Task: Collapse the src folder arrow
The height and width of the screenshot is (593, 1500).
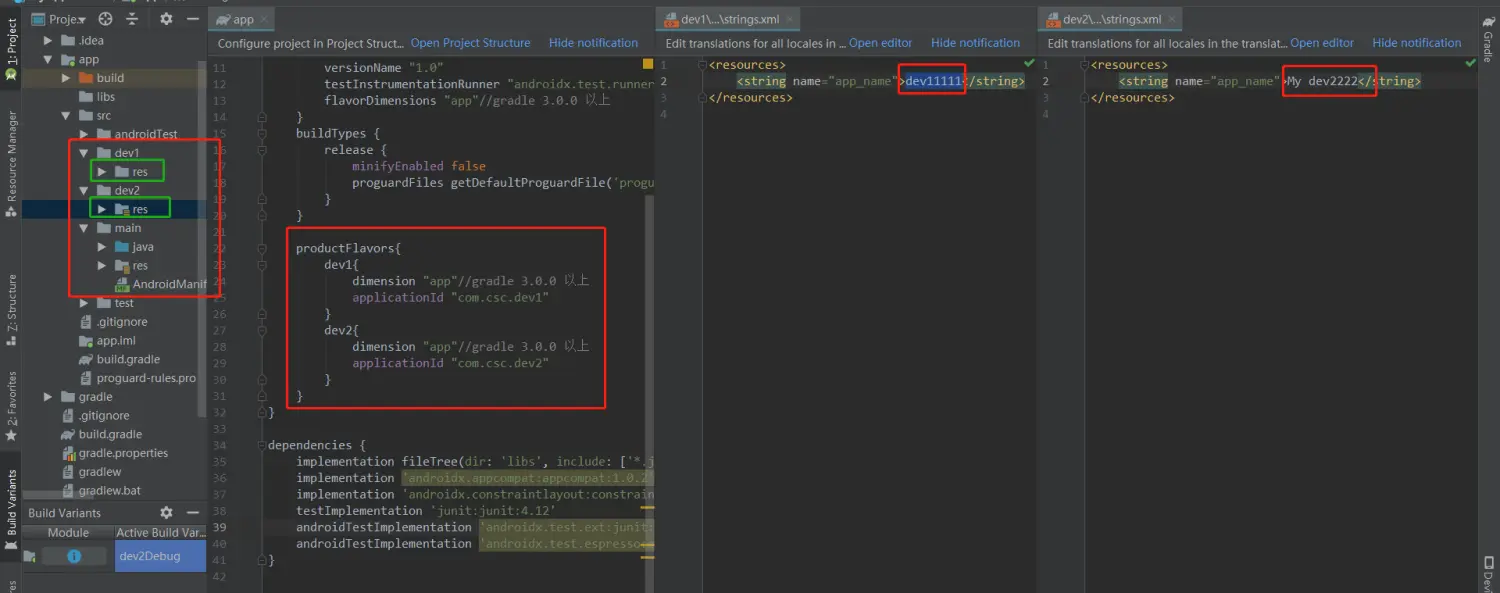Action: 66,116
